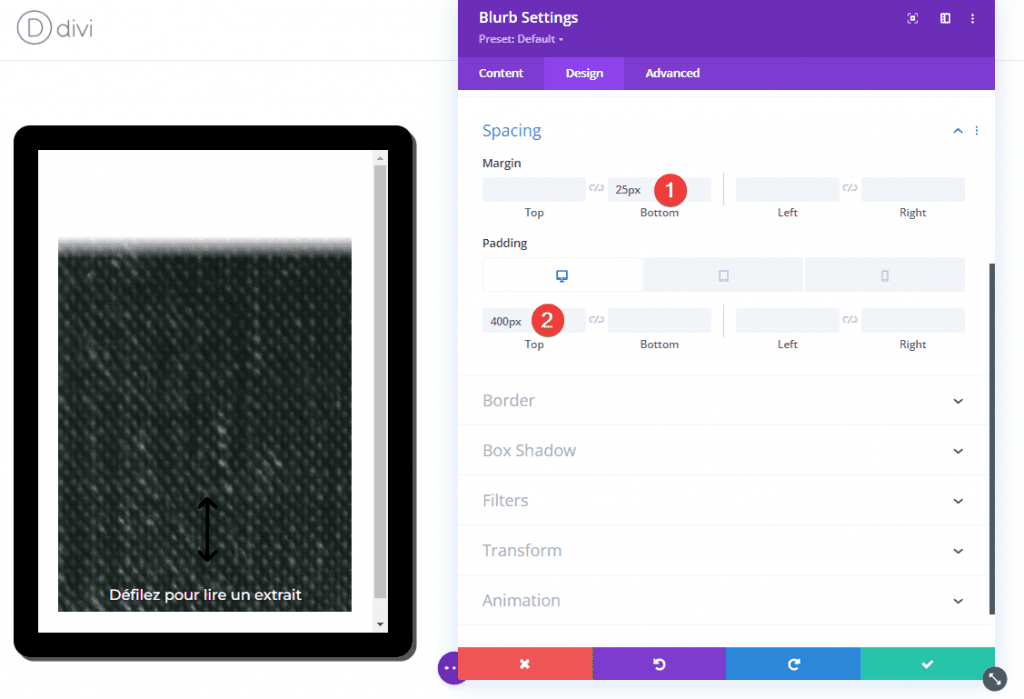1024x699 pixels.
Task: Toggle link between Margin Left and Right
Action: tap(850, 188)
